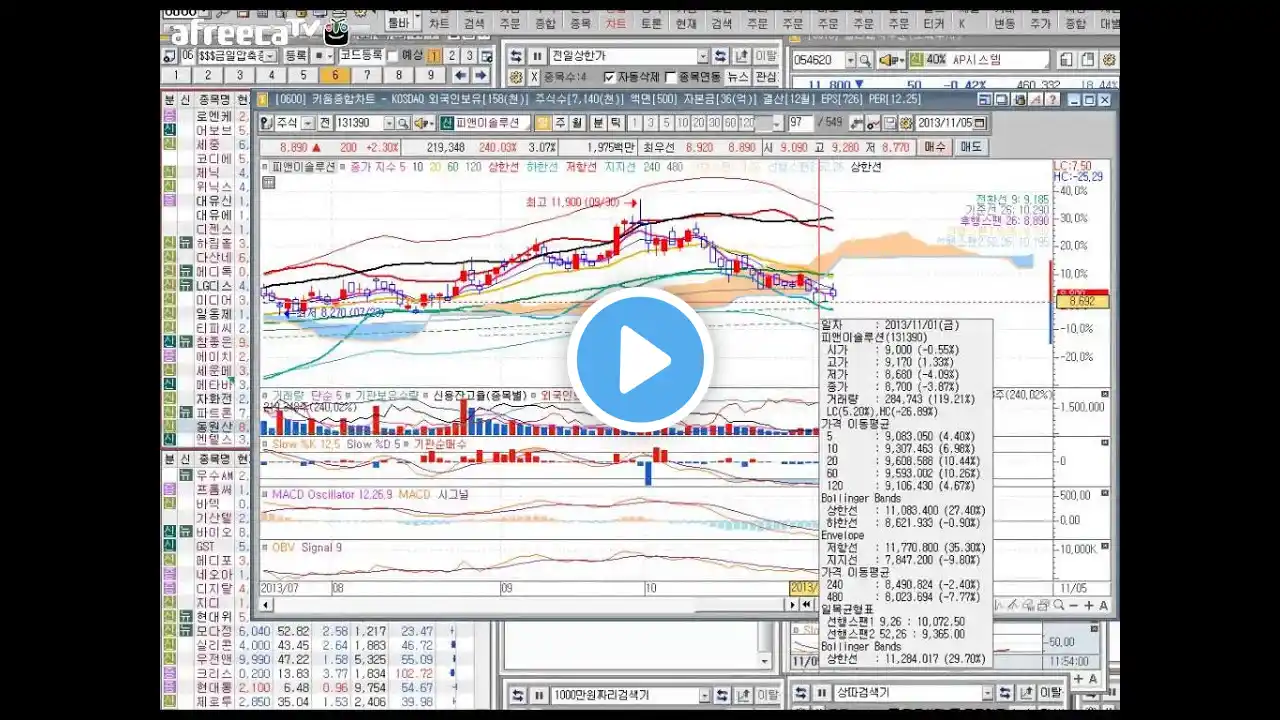
Task: Toggle the 예상 checkbox
Action: click(x=392, y=56)
